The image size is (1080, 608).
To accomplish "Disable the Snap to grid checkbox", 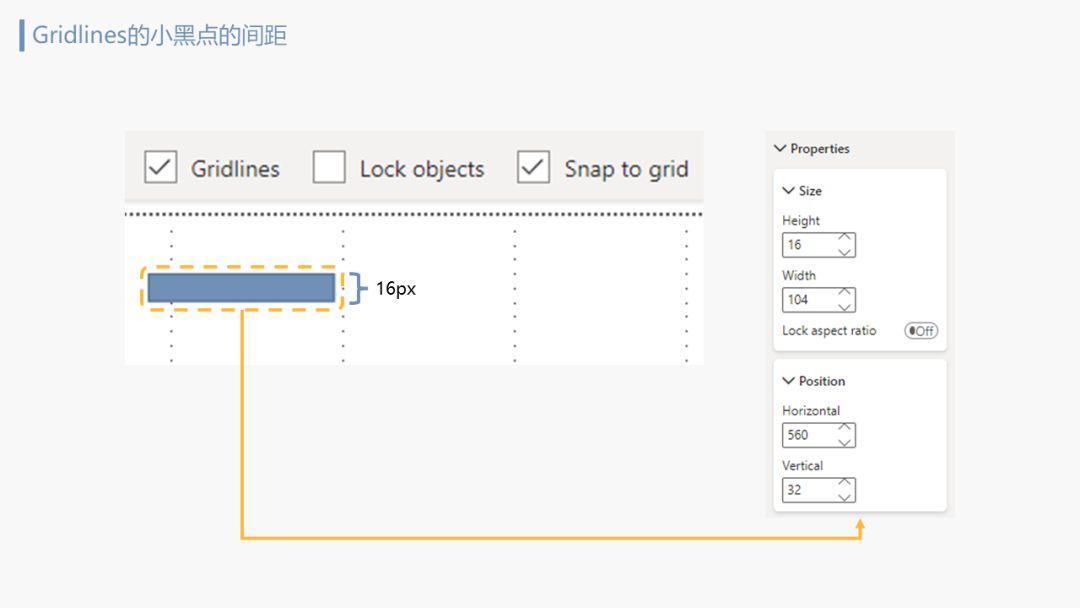I will tap(533, 167).
